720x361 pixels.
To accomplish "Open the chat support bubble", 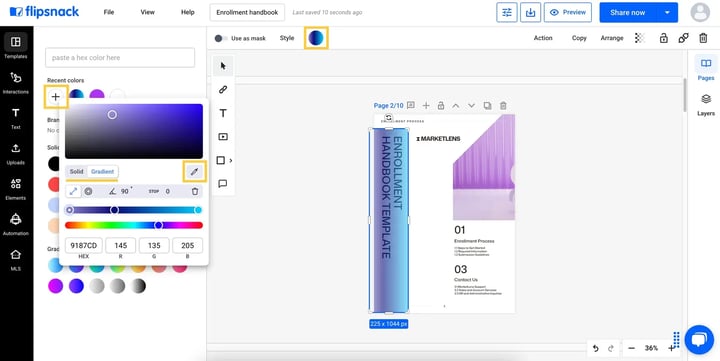I will [x=698, y=340].
